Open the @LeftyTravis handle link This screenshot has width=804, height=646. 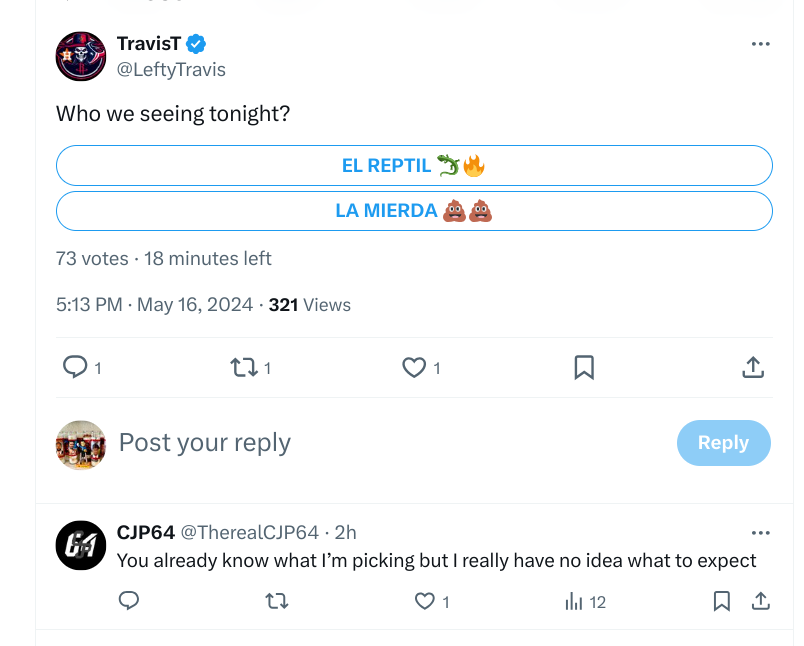pos(171,70)
